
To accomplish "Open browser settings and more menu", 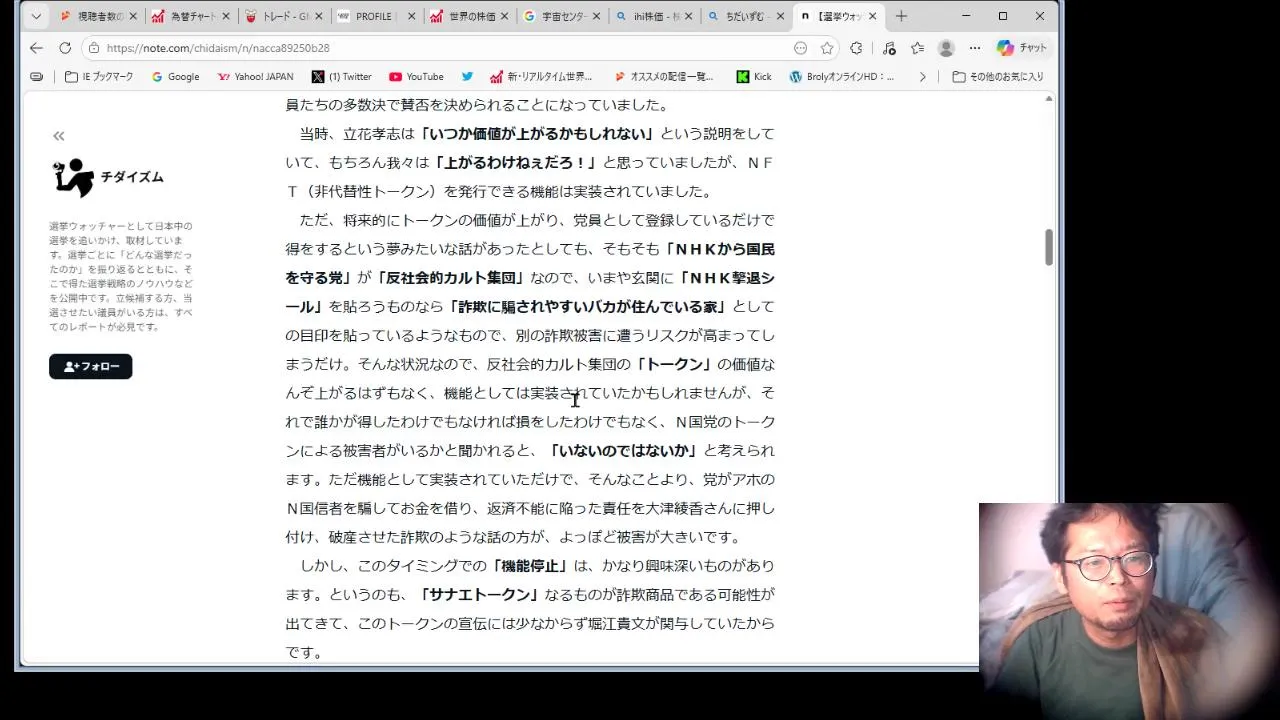I will click(975, 48).
